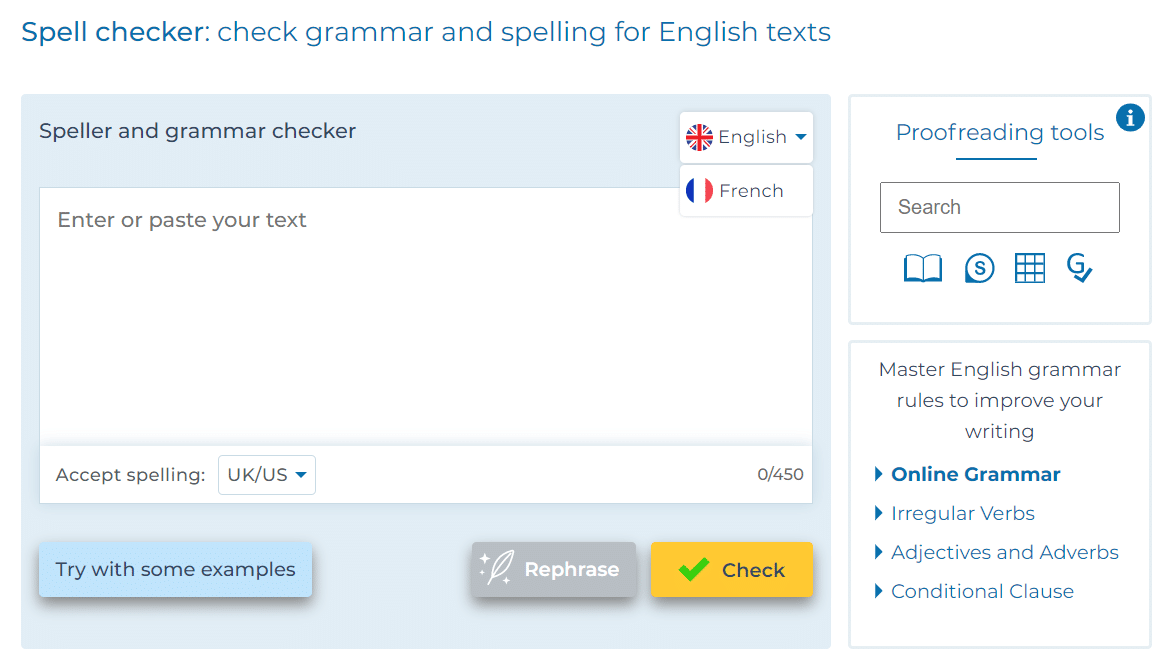Click the British flag language icon

[698, 136]
